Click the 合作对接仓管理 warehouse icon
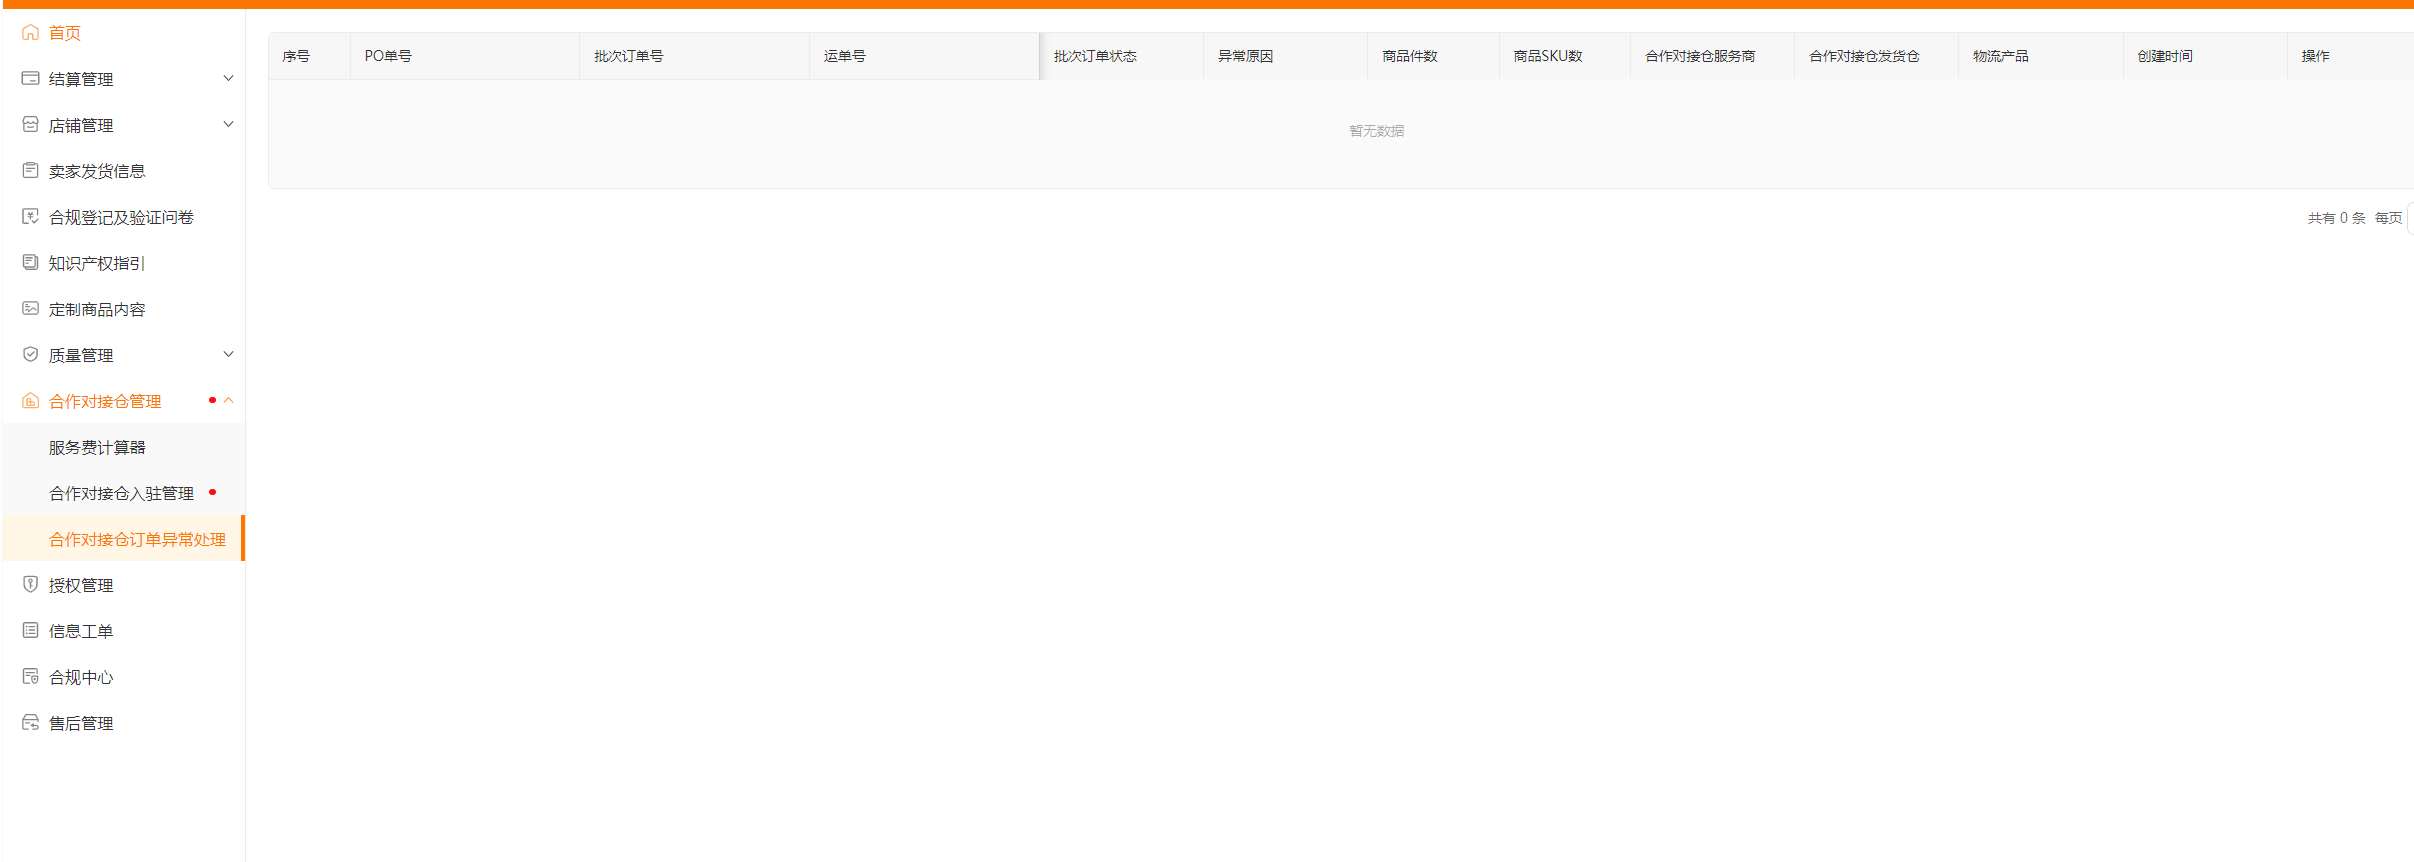 tap(31, 400)
